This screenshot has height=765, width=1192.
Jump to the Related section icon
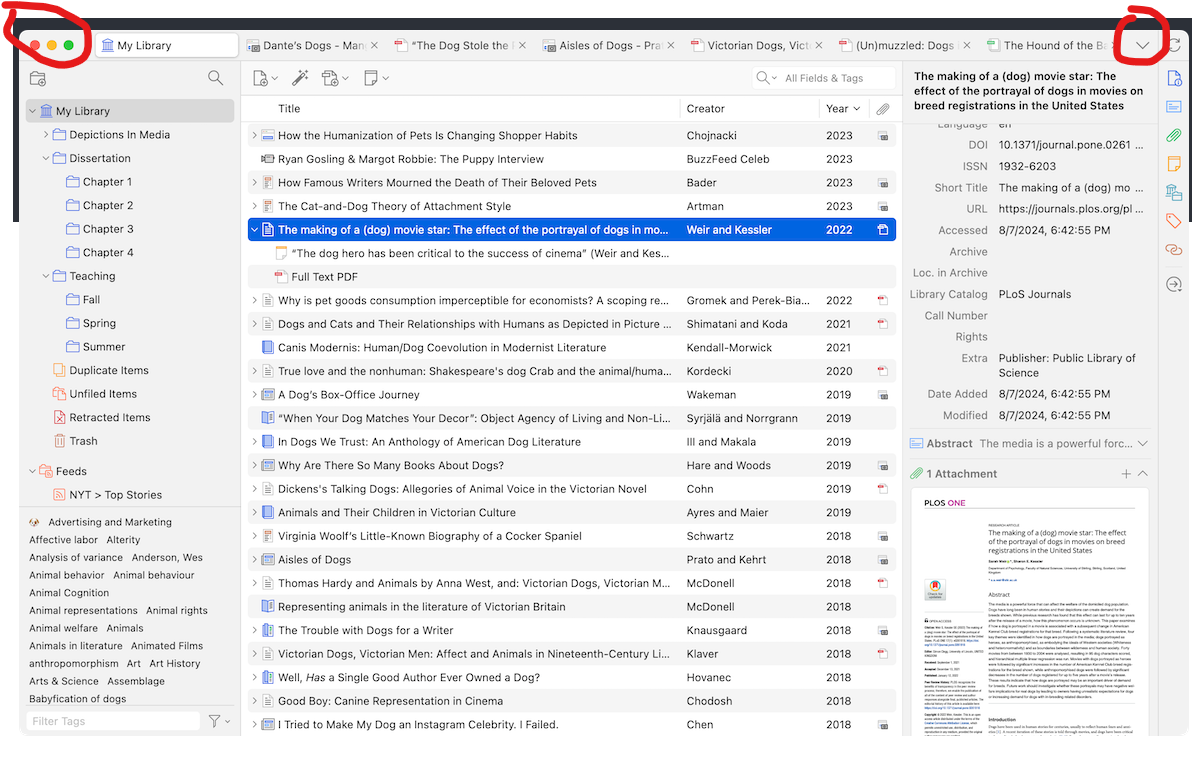pyautogui.click(x=1174, y=249)
